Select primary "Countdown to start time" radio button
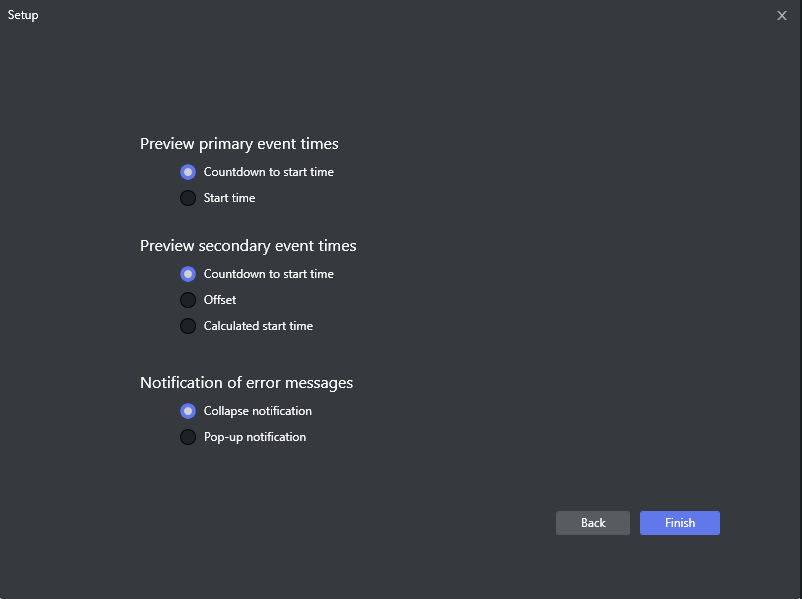802x599 pixels. [188, 172]
